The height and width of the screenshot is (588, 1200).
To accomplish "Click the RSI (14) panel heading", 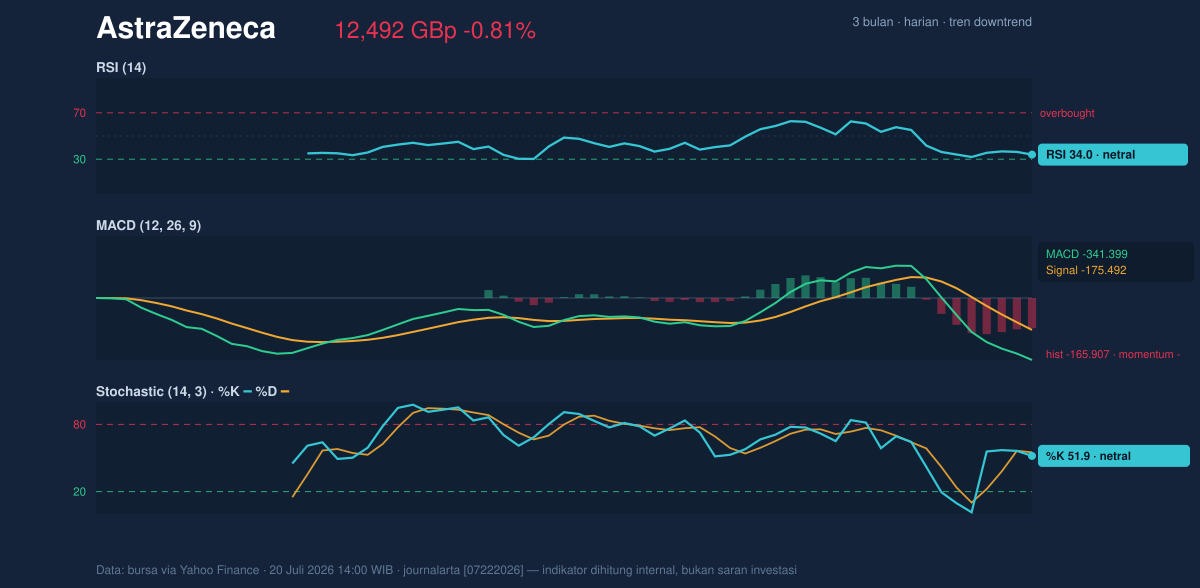I will tap(121, 67).
